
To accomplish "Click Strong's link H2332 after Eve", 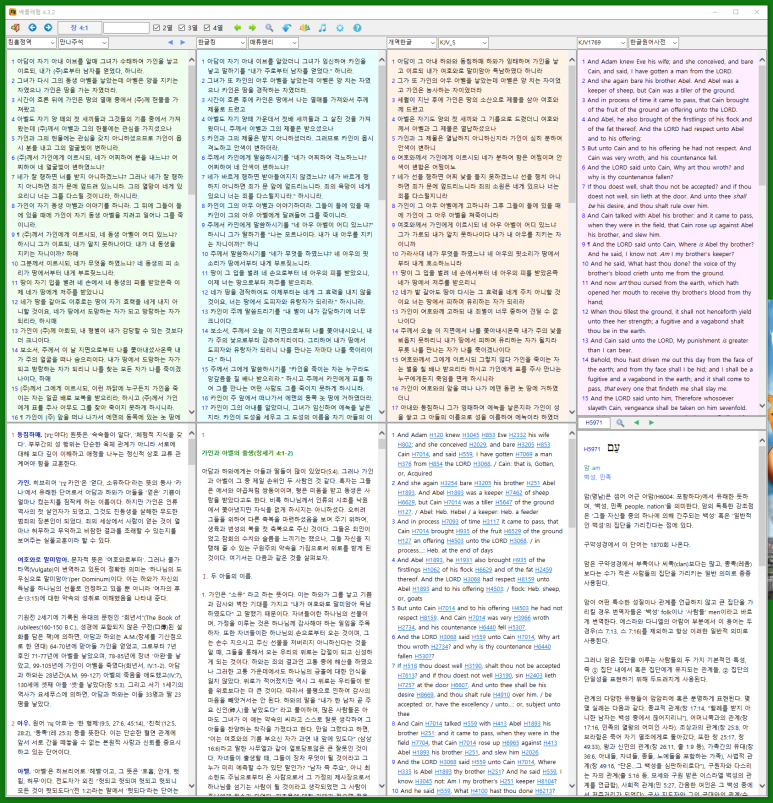I will tap(517, 435).
